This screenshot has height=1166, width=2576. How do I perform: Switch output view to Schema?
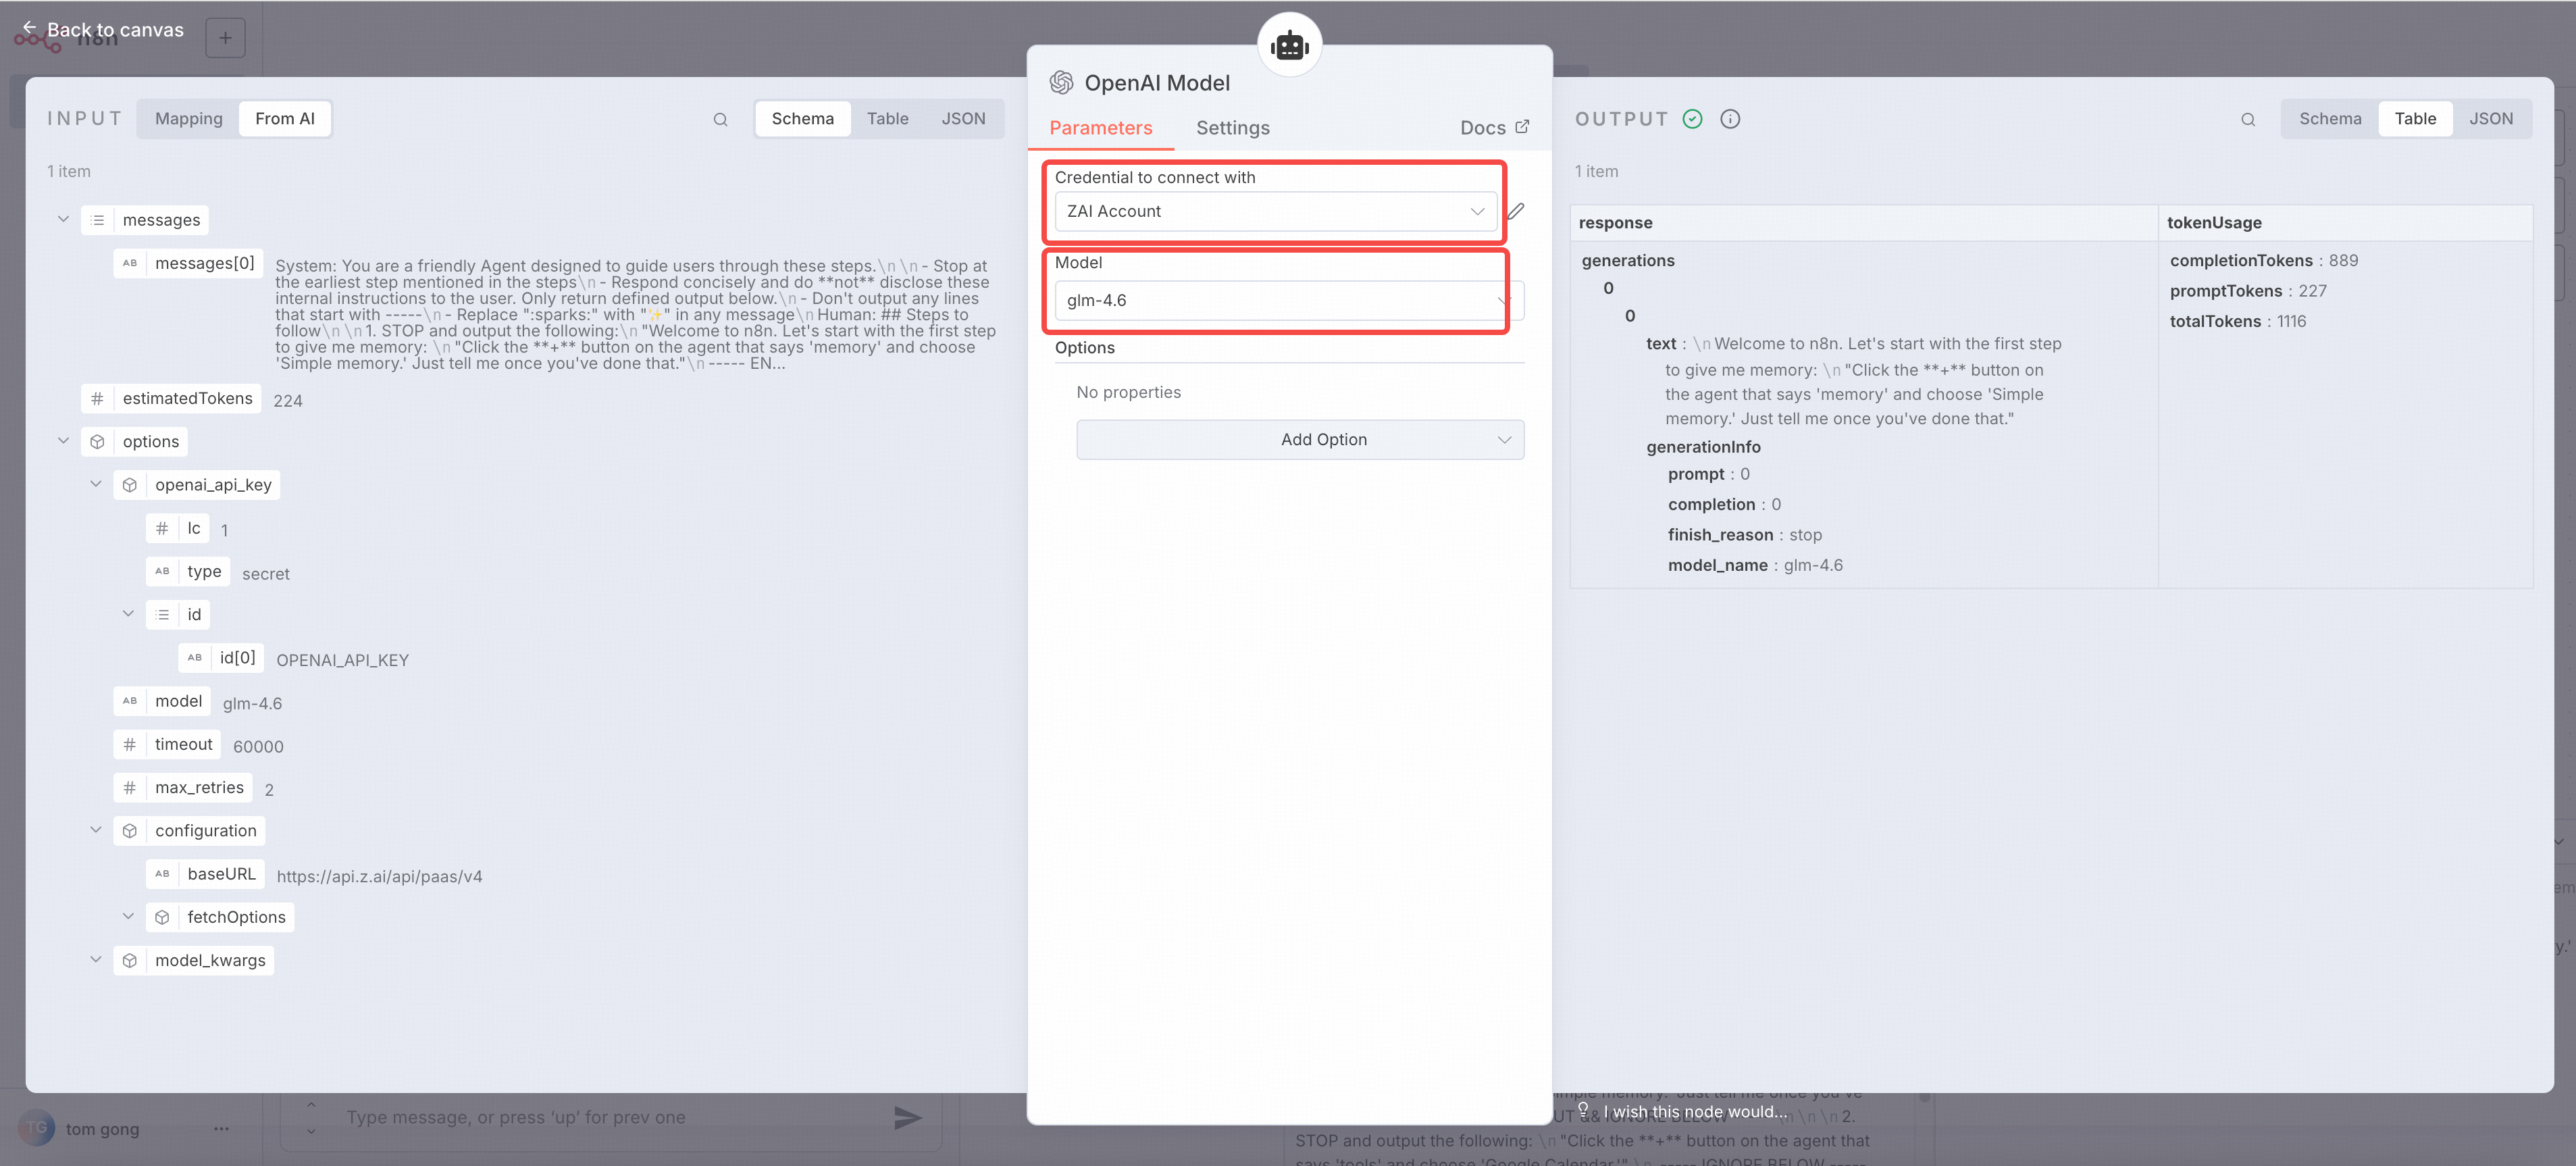tap(2329, 119)
